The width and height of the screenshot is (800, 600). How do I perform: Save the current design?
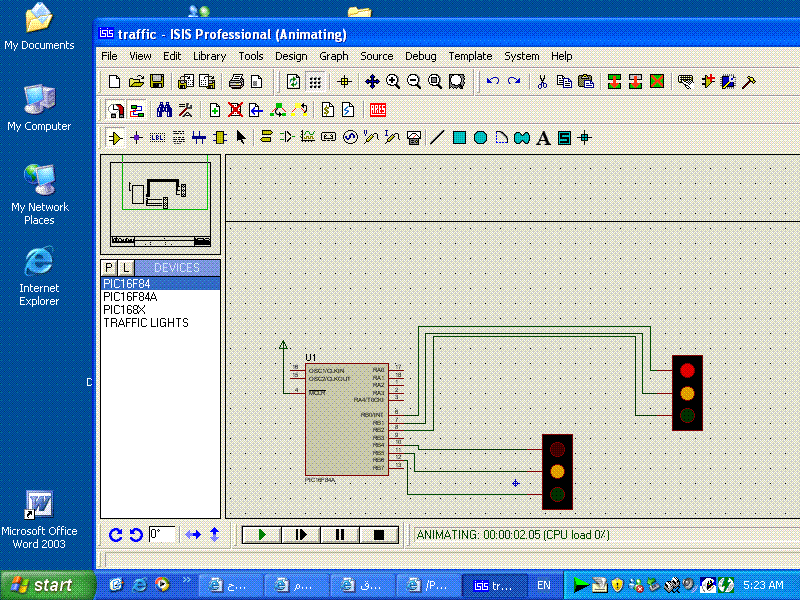[x=157, y=82]
